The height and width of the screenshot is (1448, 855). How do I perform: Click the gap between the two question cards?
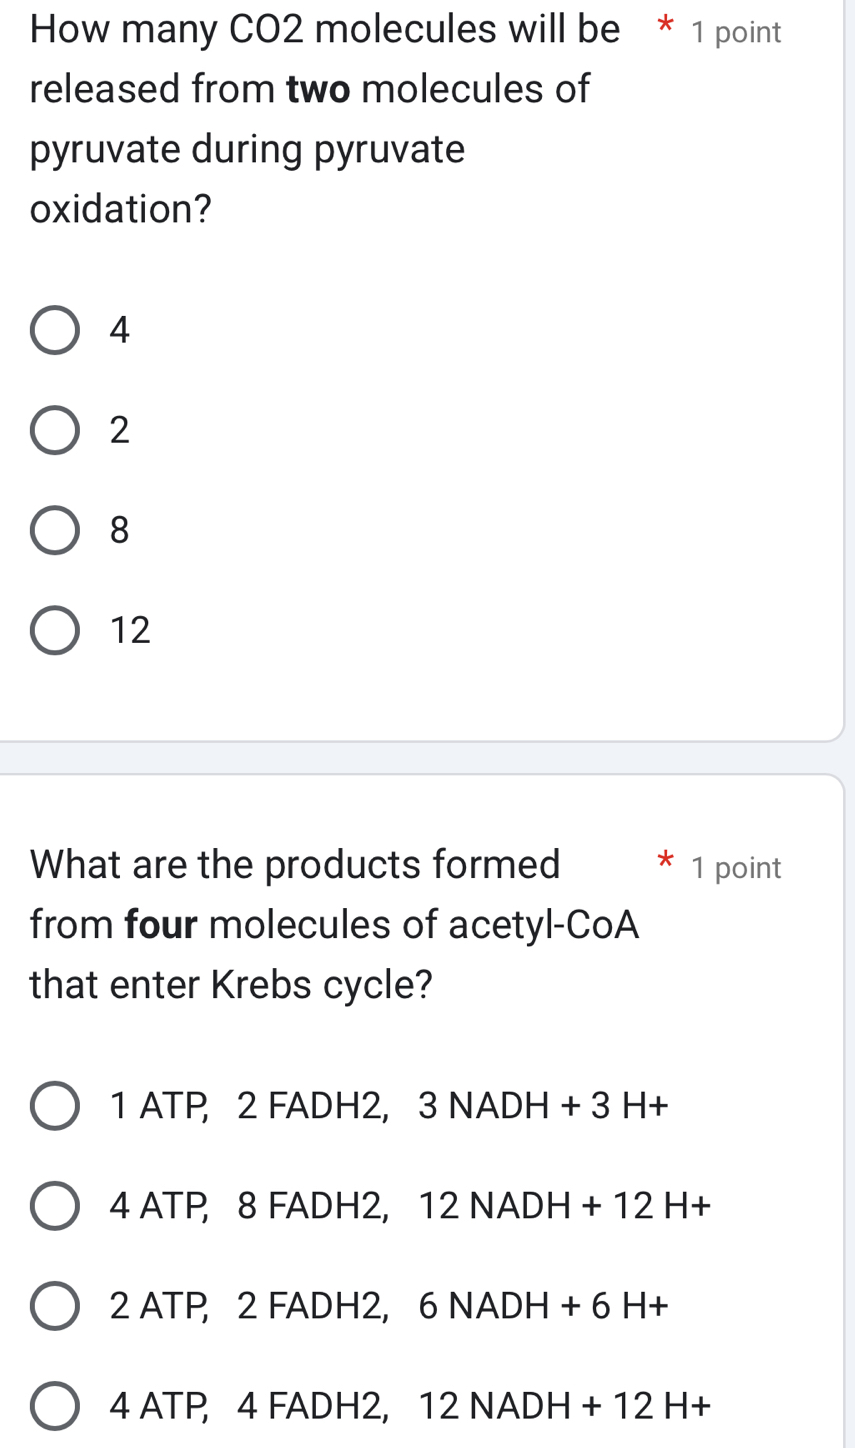(427, 756)
